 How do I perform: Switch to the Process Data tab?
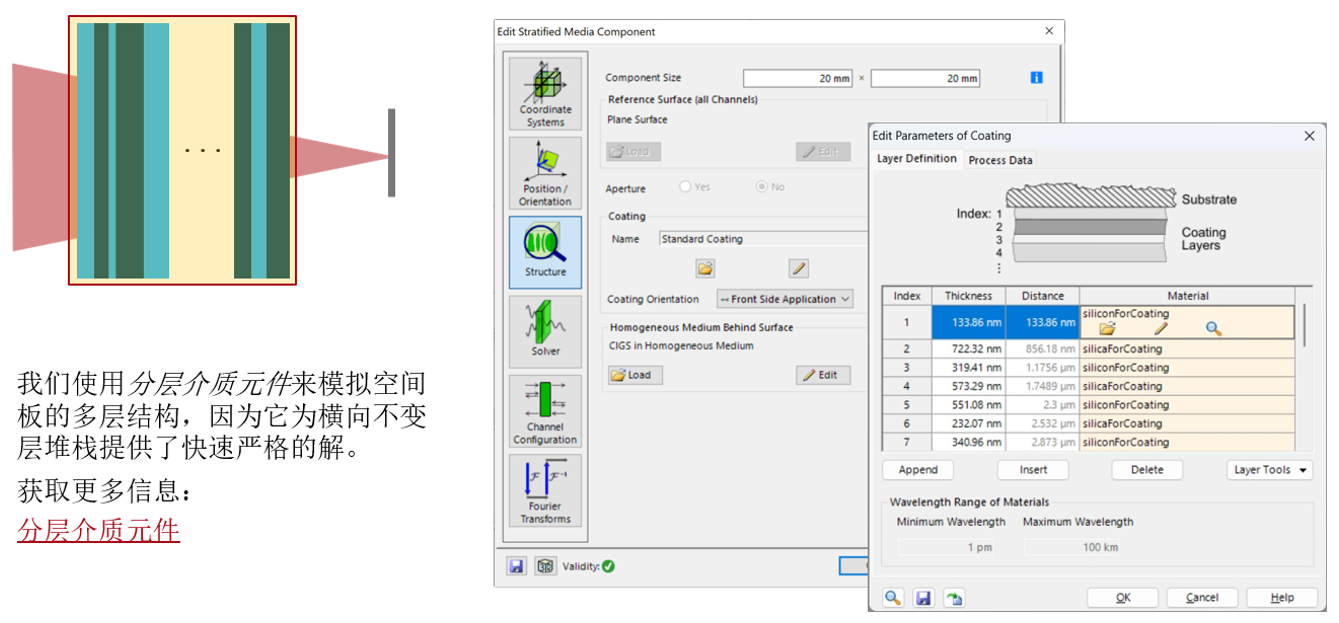[x=1000, y=160]
